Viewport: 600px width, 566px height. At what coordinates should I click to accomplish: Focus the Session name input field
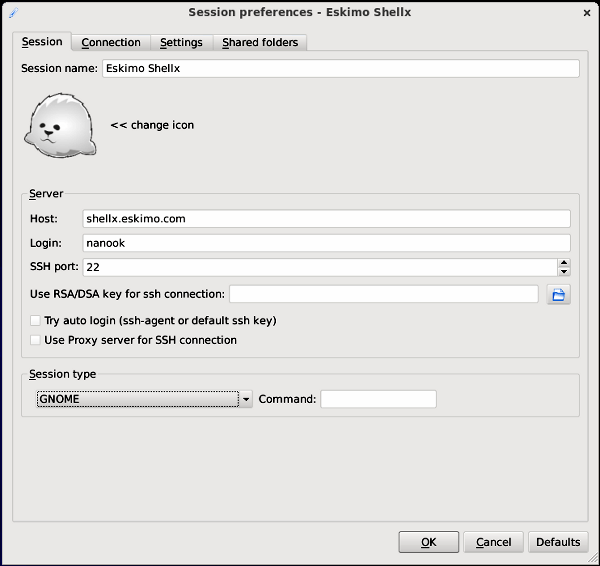341,69
